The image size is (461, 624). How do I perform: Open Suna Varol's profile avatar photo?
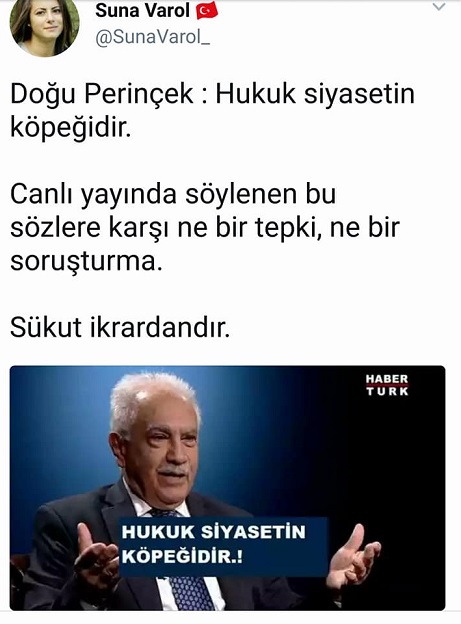pyautogui.click(x=44, y=26)
